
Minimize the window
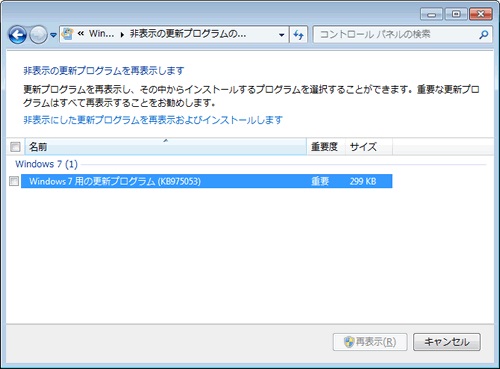point(431,14)
